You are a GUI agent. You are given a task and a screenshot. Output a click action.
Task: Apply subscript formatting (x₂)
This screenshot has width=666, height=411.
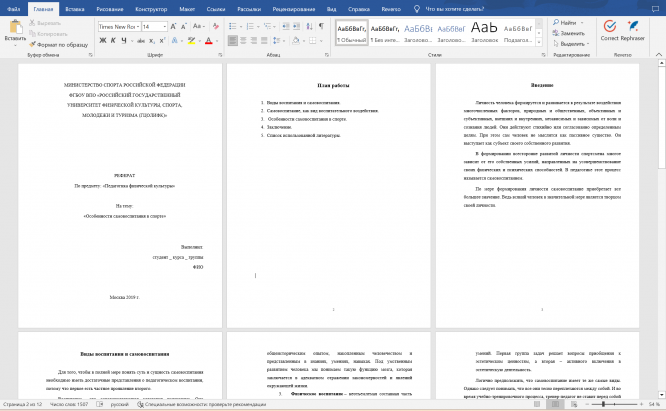pos(152,41)
